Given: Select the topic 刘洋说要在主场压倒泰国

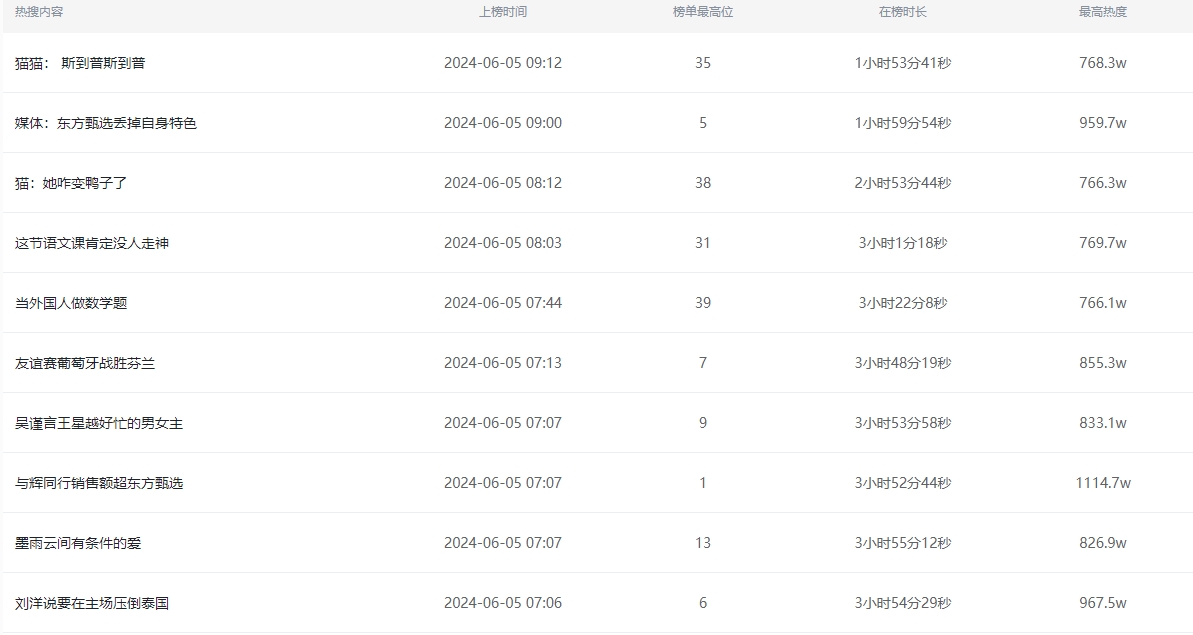Looking at the screenshot, I should coord(92,604).
